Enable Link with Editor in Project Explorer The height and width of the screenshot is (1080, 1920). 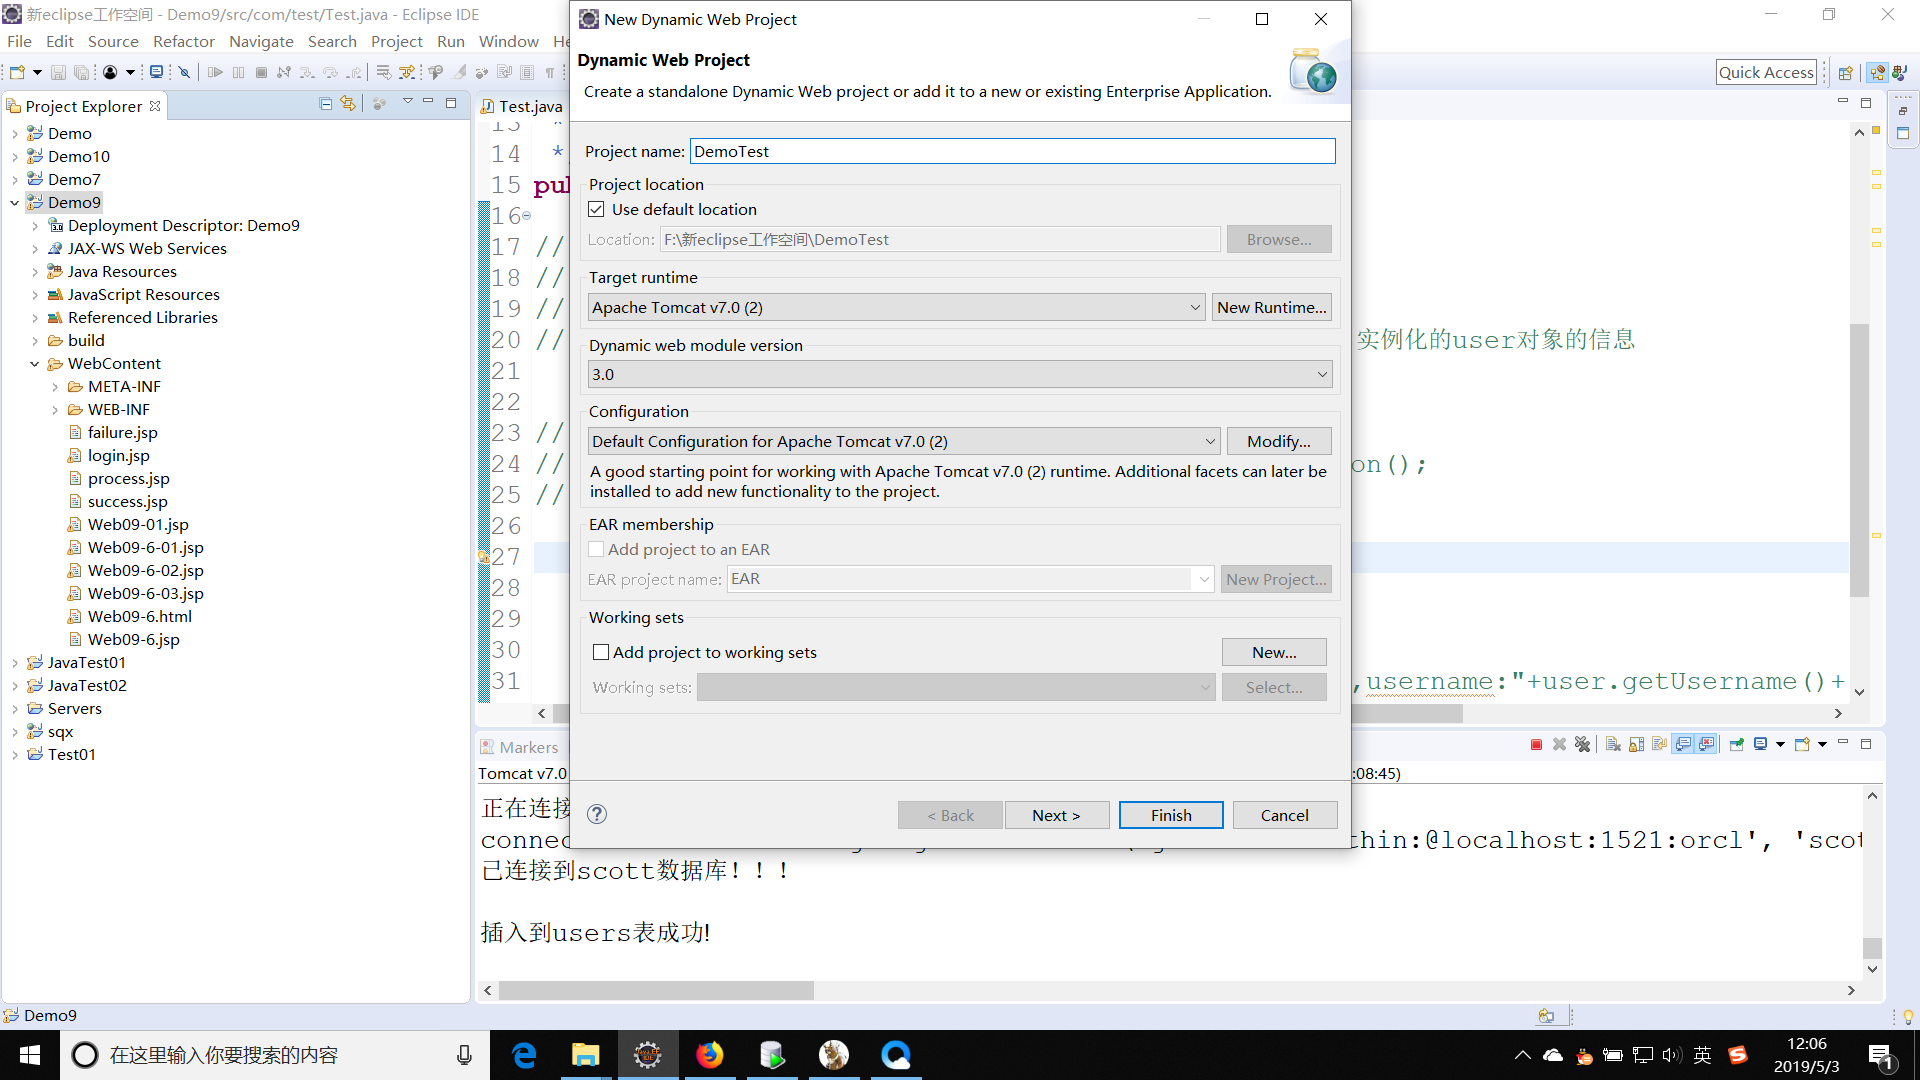(347, 103)
